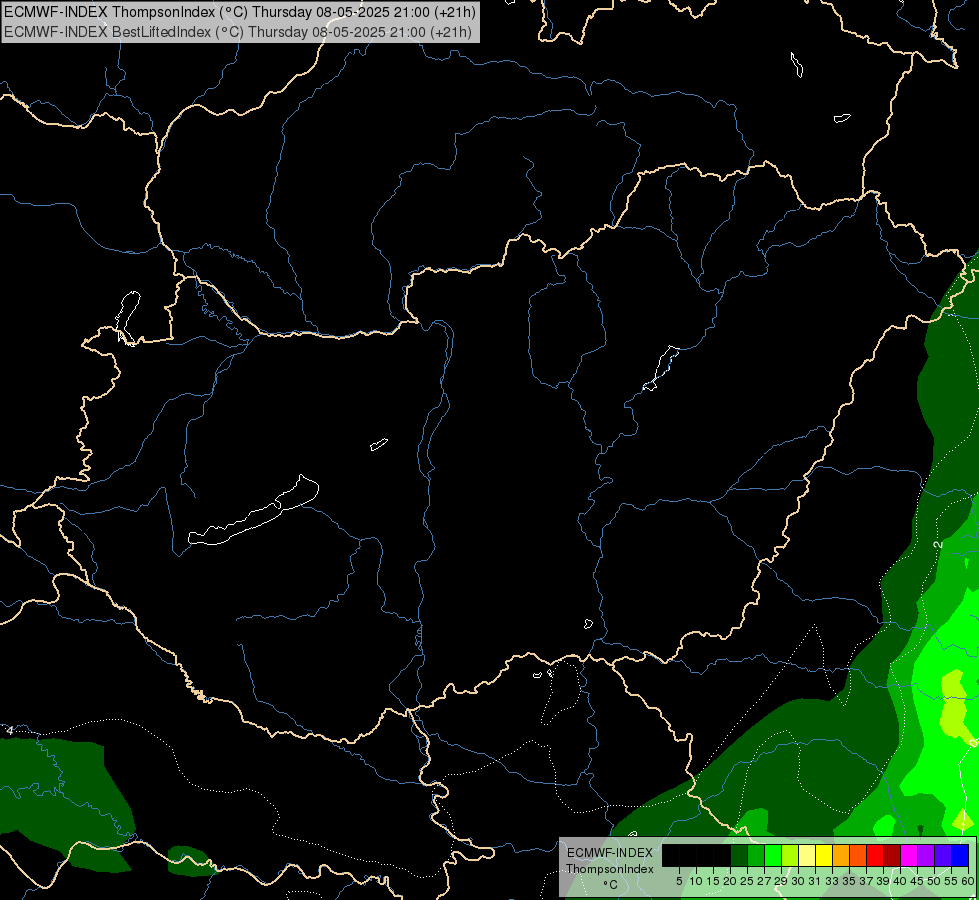
Task: Click the bright red 37–39 legend swatch
Action: coord(875,855)
